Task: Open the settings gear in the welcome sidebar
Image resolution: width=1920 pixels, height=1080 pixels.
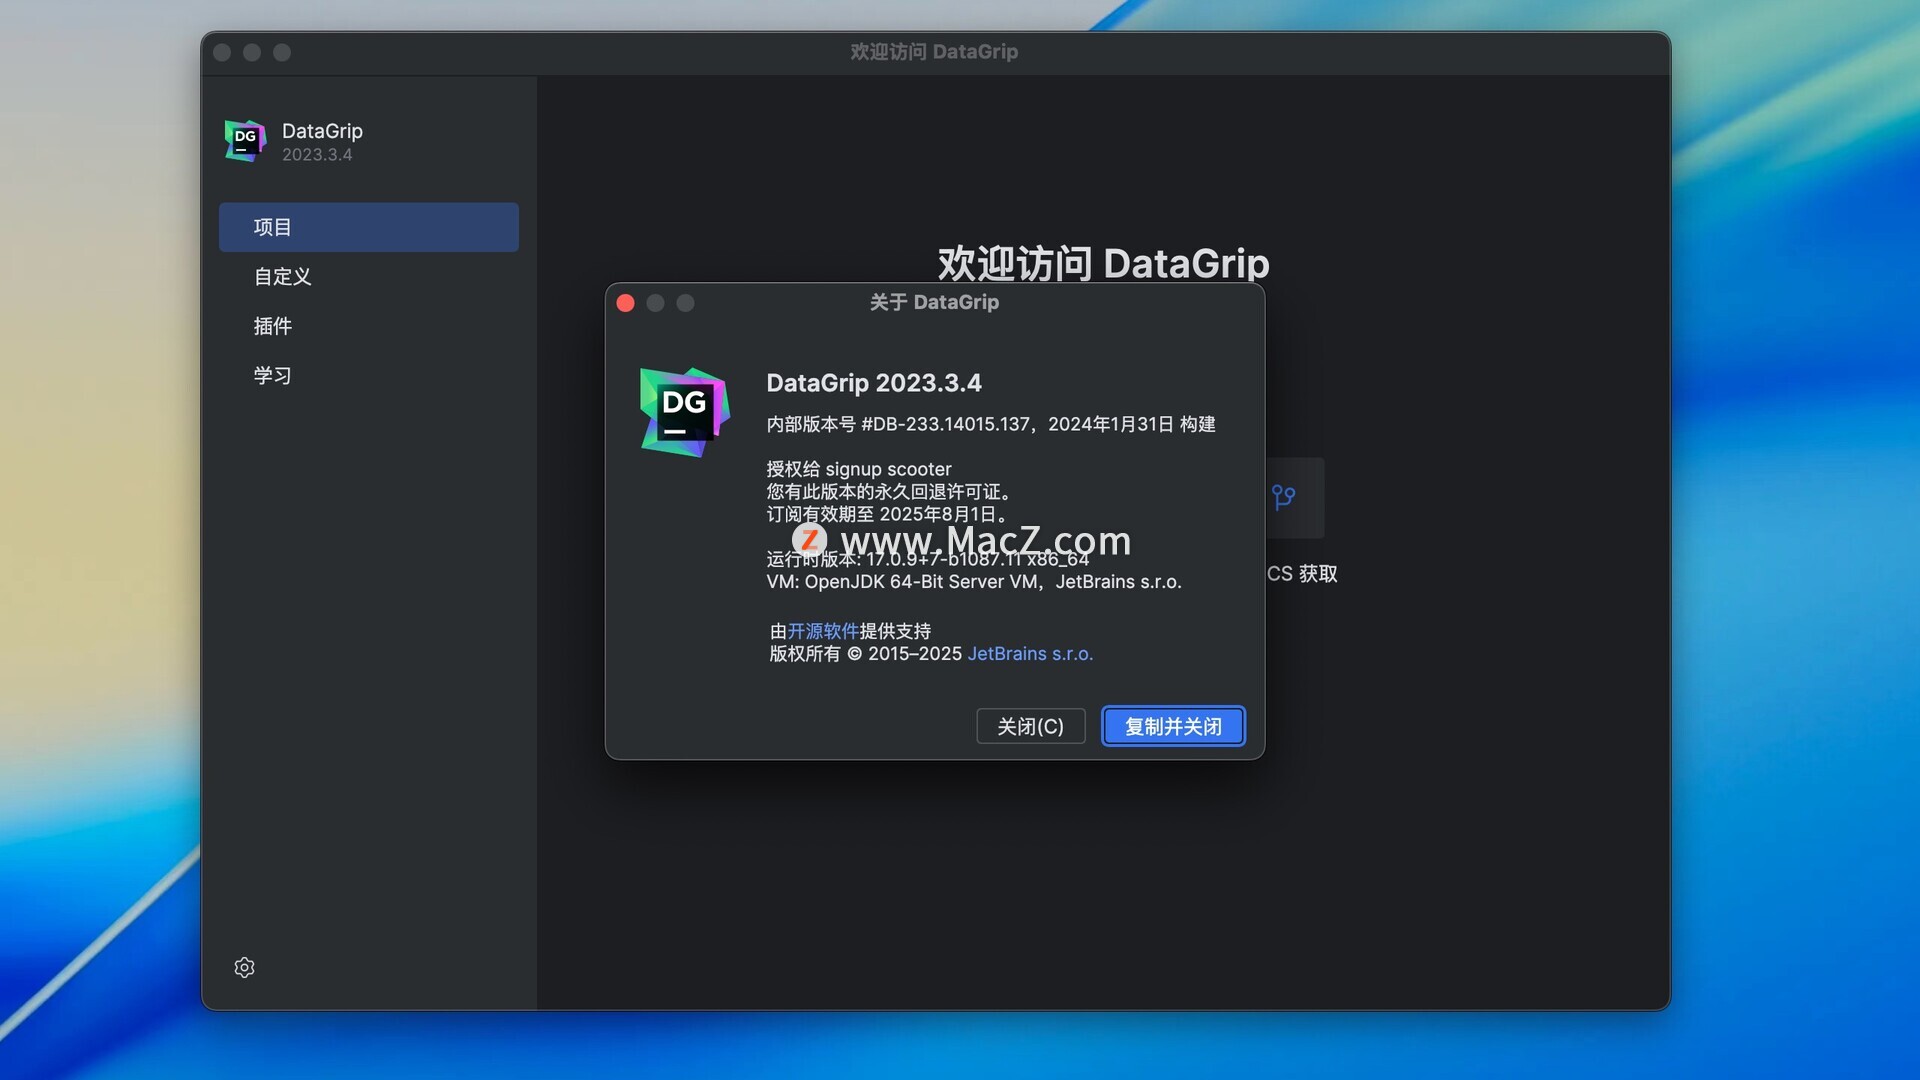Action: coord(244,967)
